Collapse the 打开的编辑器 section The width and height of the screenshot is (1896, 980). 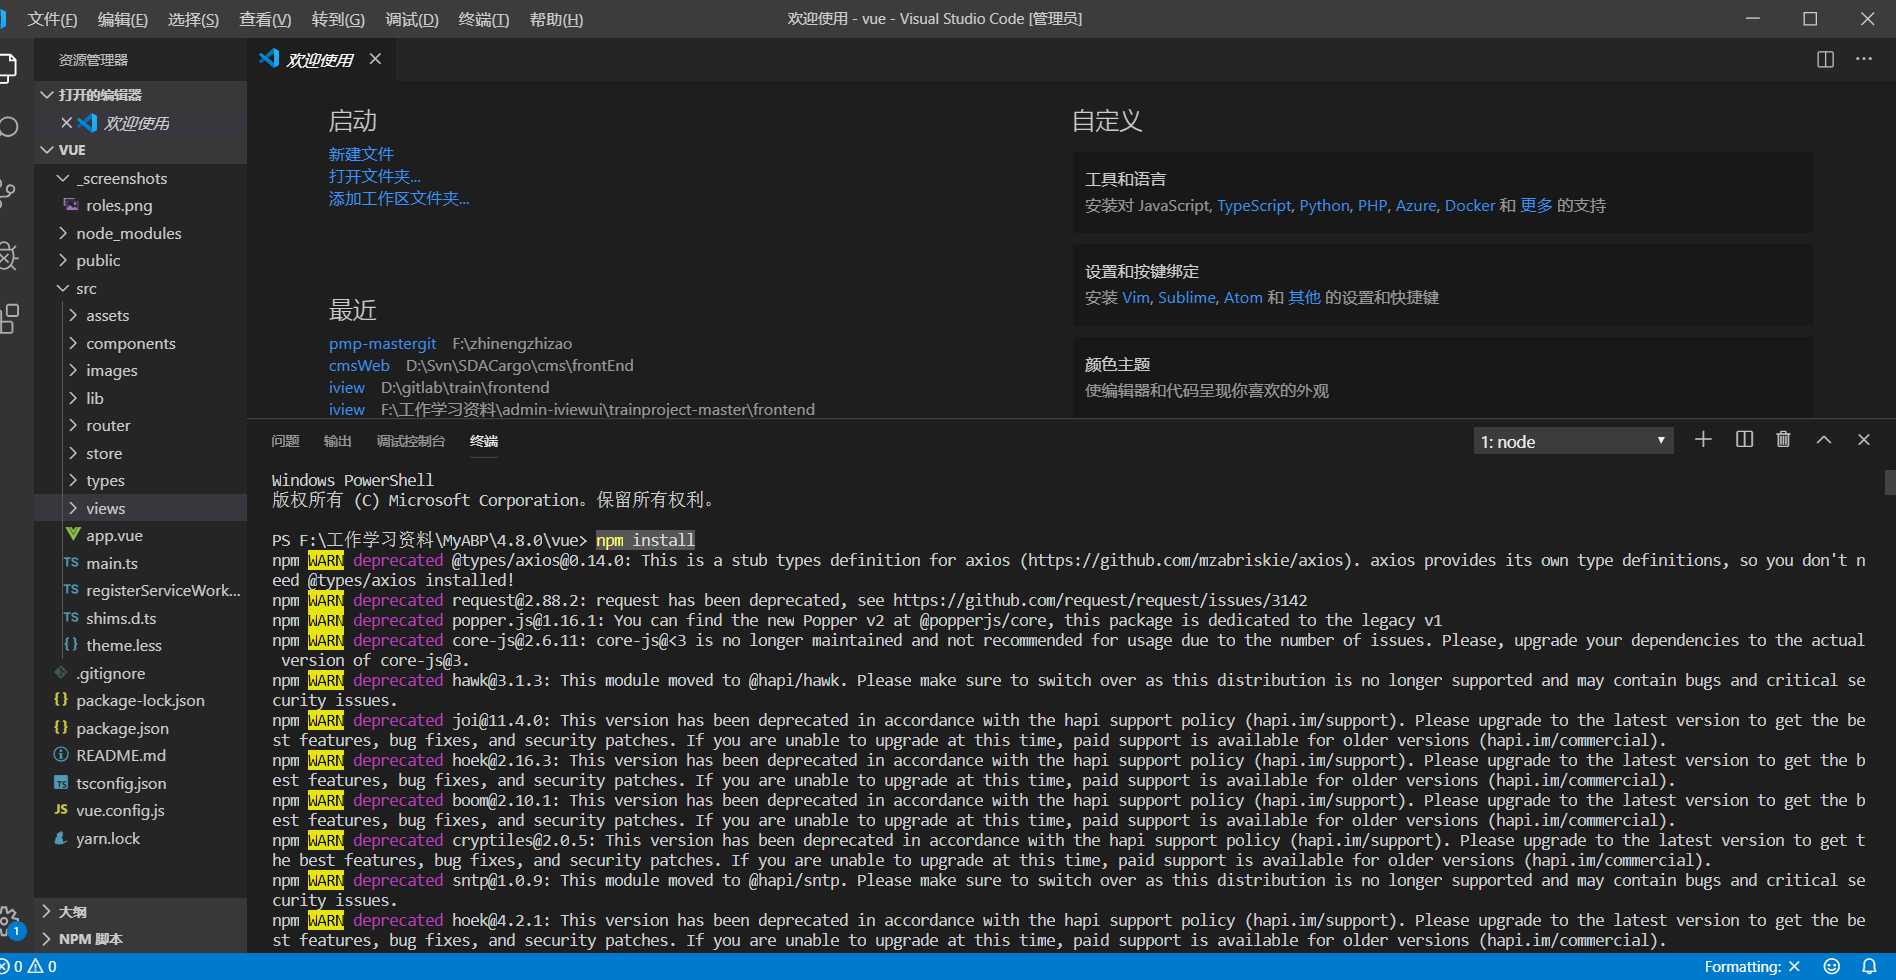(140, 94)
